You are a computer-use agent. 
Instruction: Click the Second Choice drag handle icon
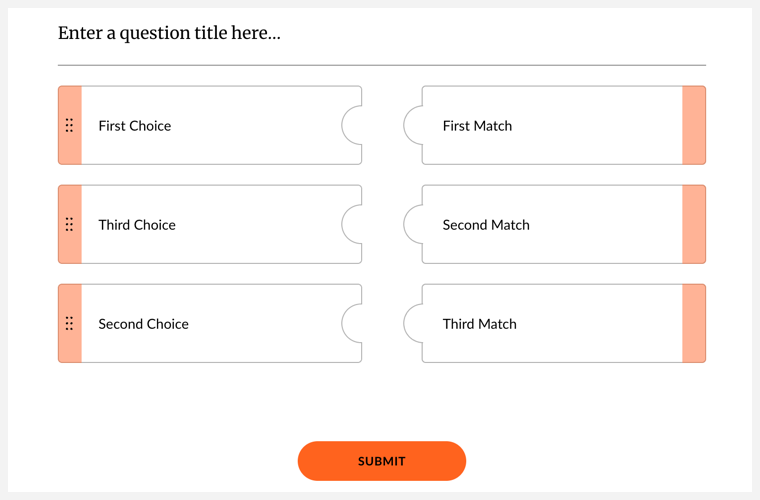(69, 324)
